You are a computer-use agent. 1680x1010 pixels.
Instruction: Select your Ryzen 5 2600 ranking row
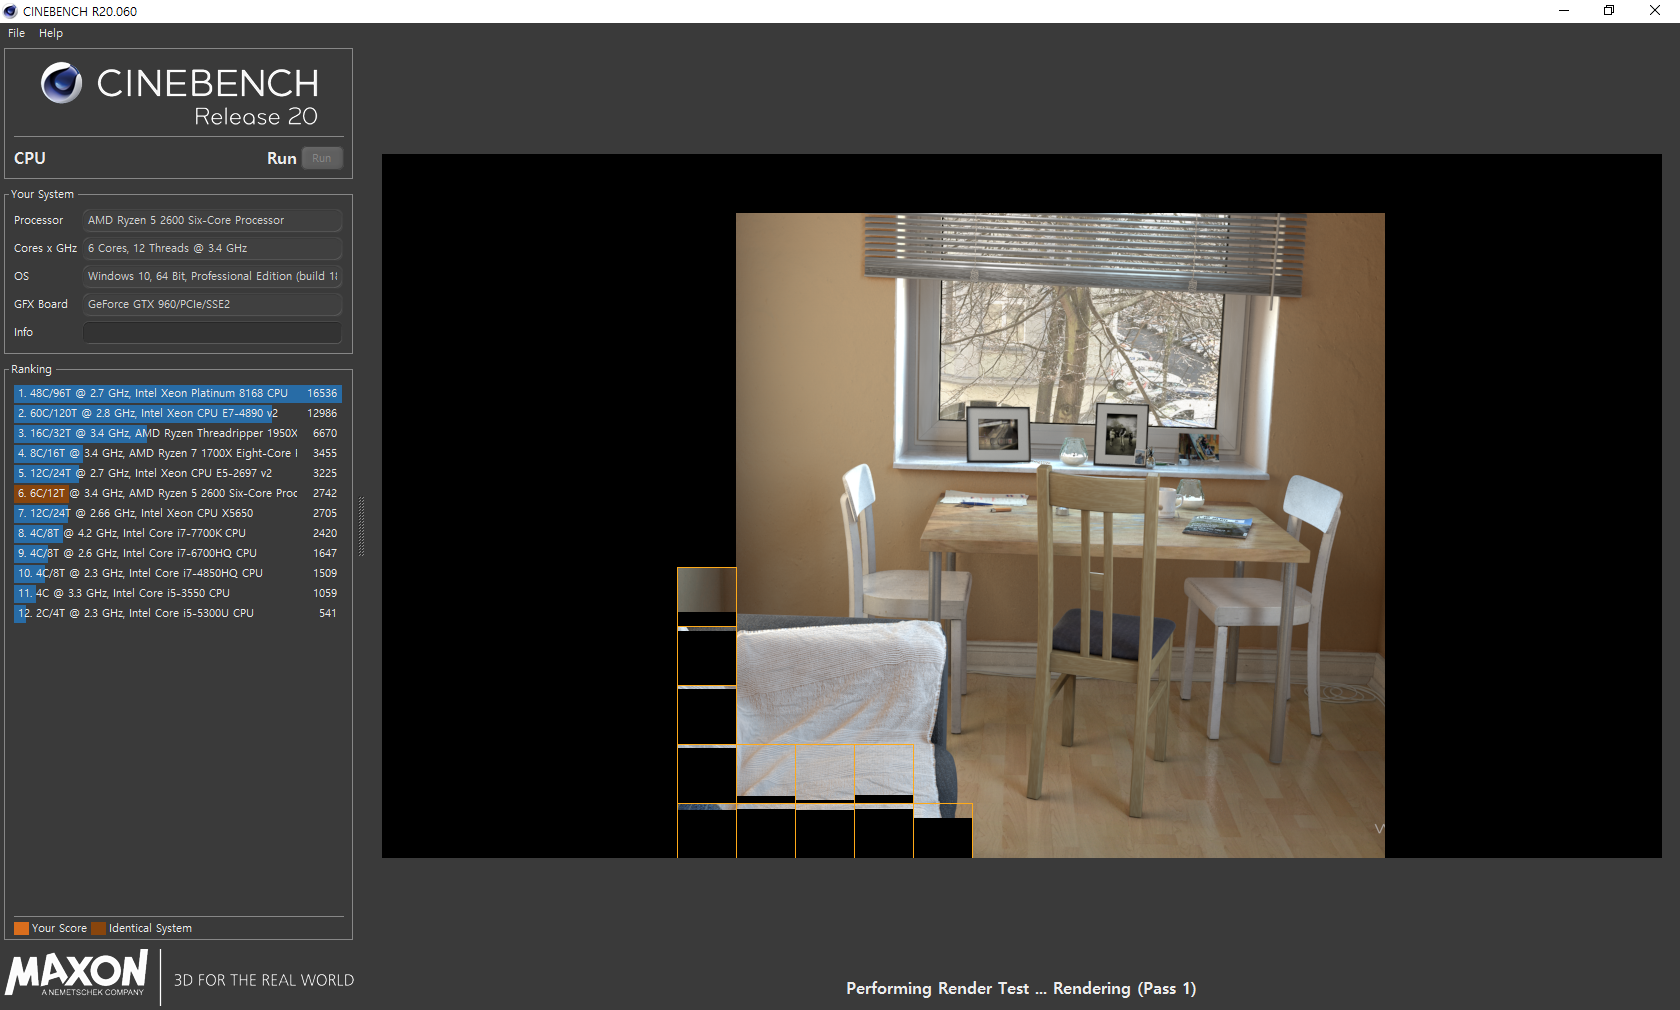pos(177,493)
